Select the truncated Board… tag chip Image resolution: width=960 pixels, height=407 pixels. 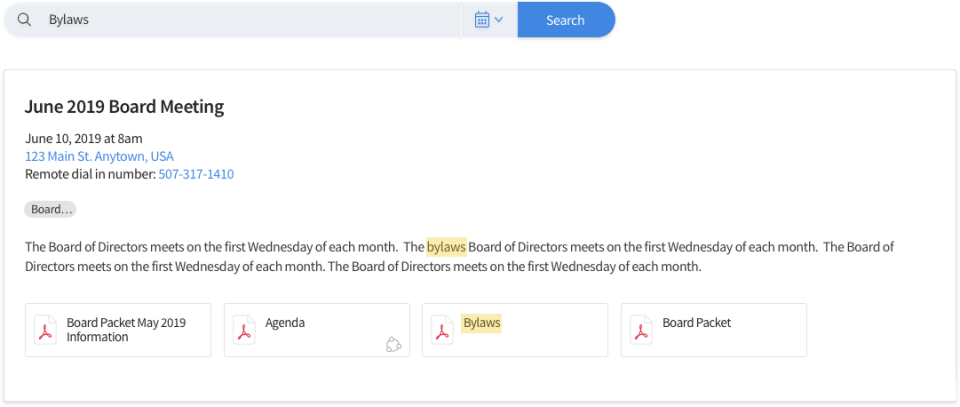pos(50,210)
